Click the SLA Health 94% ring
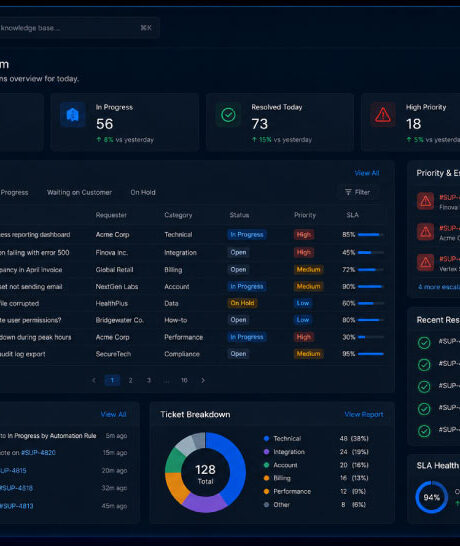Screen dimensions: 460x546 (x=431, y=497)
